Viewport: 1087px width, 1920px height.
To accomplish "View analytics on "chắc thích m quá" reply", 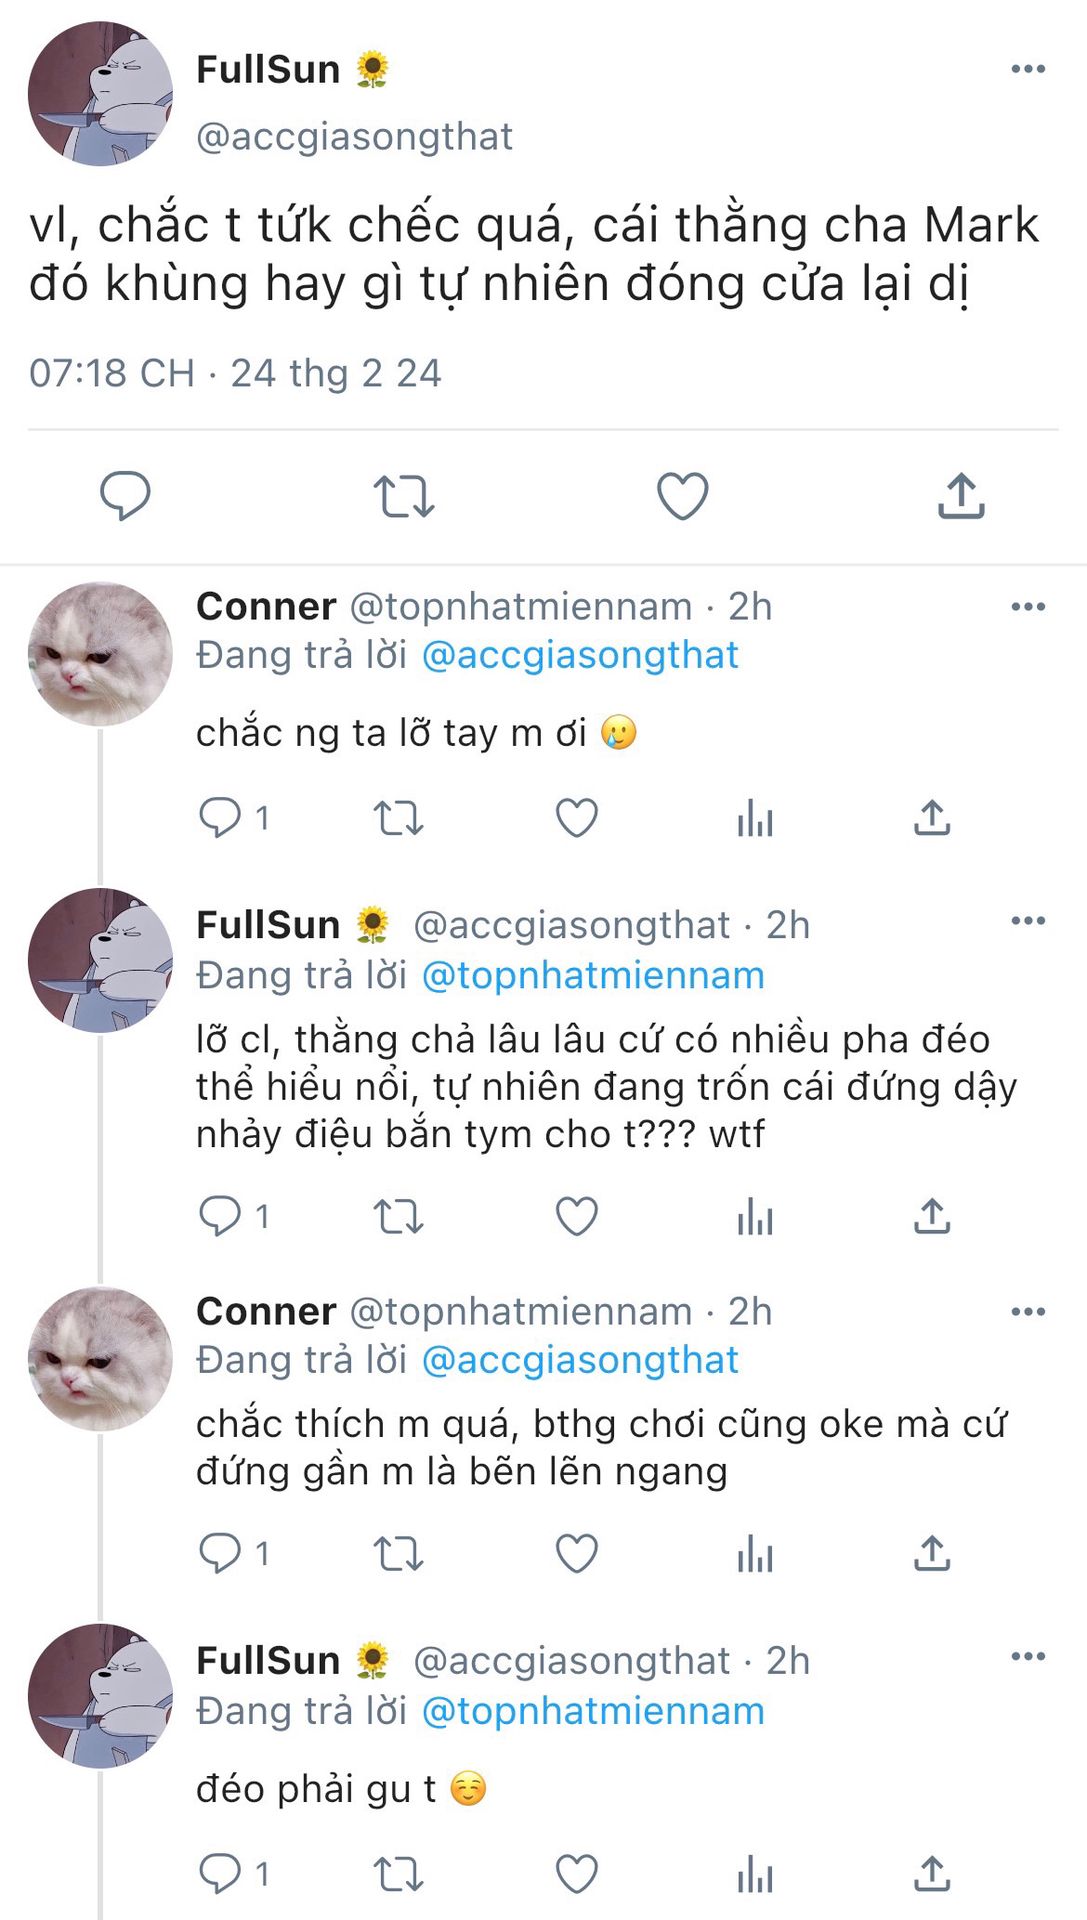I will coord(755,1553).
